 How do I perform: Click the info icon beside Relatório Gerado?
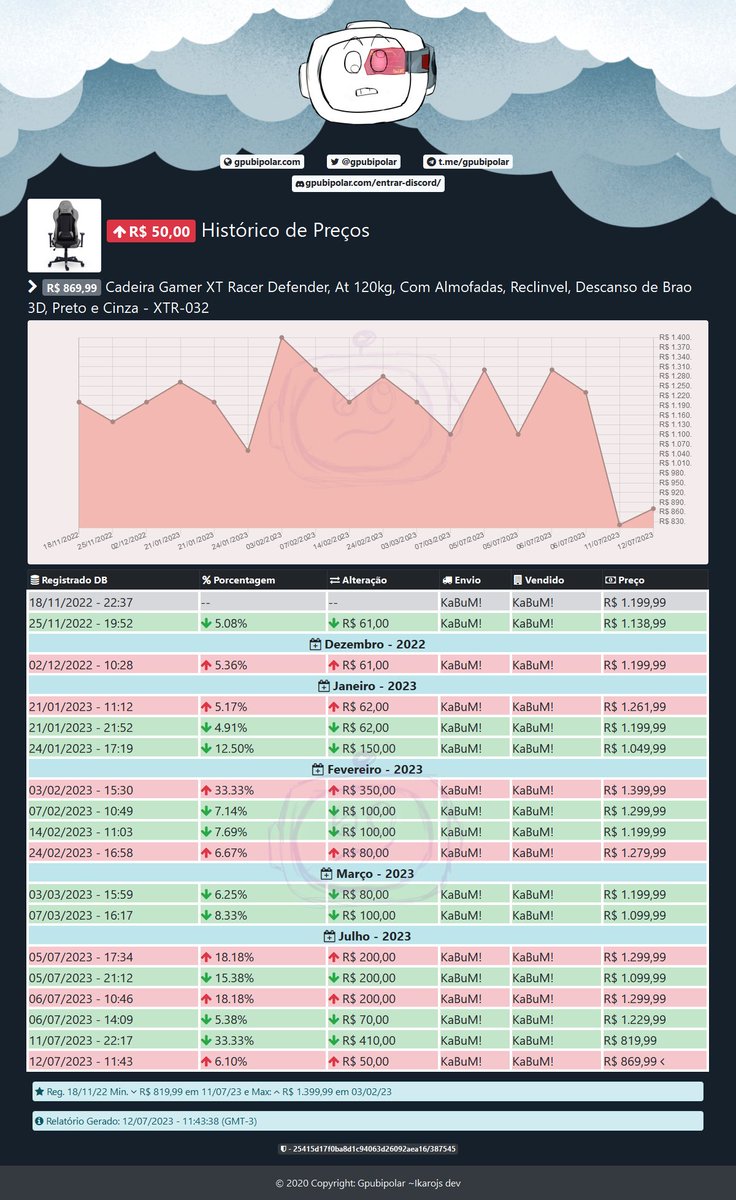click(x=39, y=1121)
